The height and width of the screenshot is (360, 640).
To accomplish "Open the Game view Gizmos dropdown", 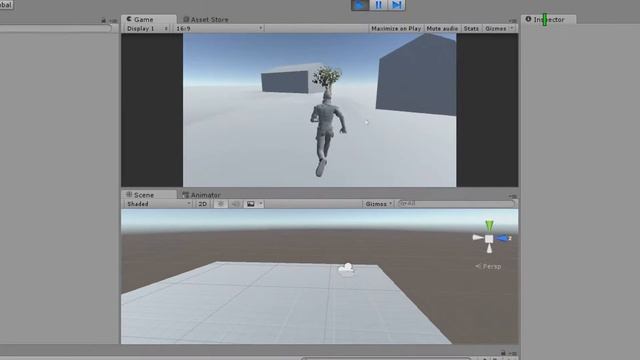I will pos(499,29).
